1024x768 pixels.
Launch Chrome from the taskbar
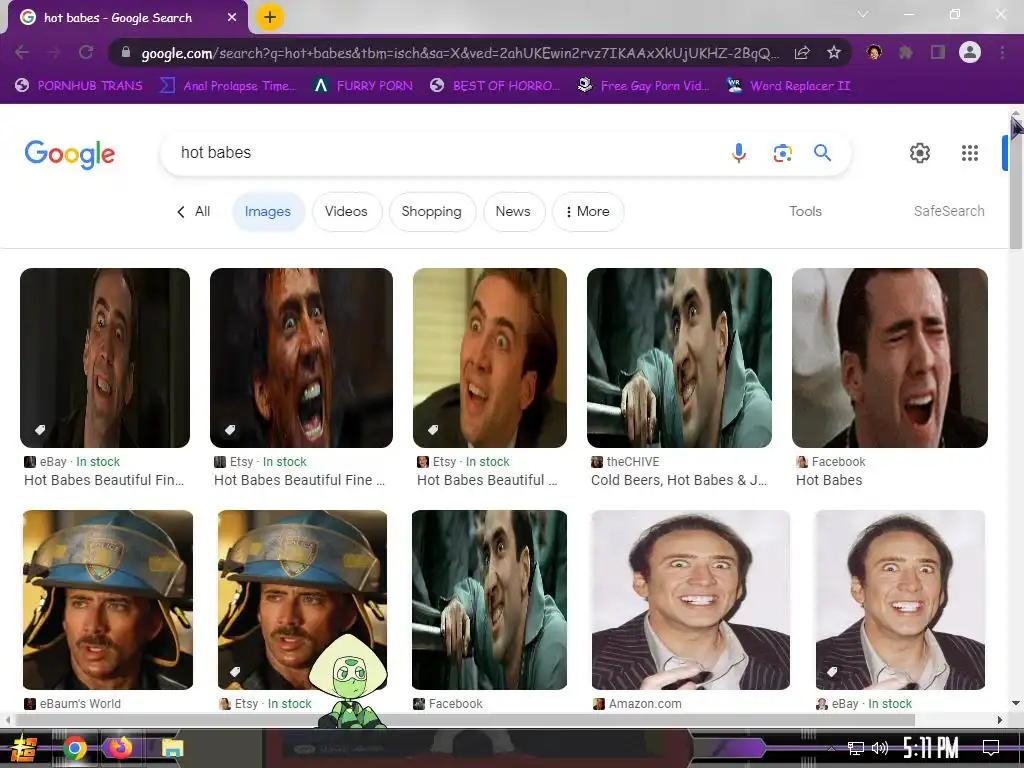[x=74, y=748]
